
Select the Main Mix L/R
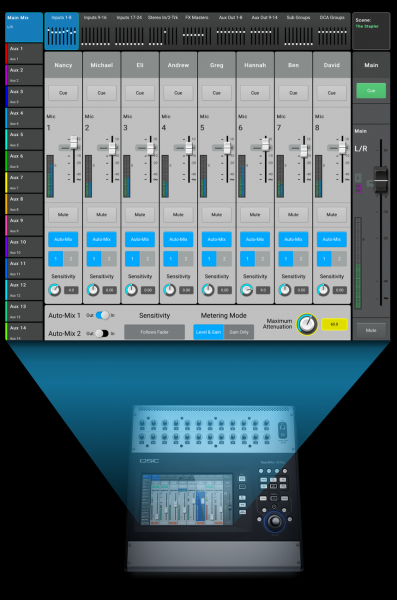pos(24,27)
